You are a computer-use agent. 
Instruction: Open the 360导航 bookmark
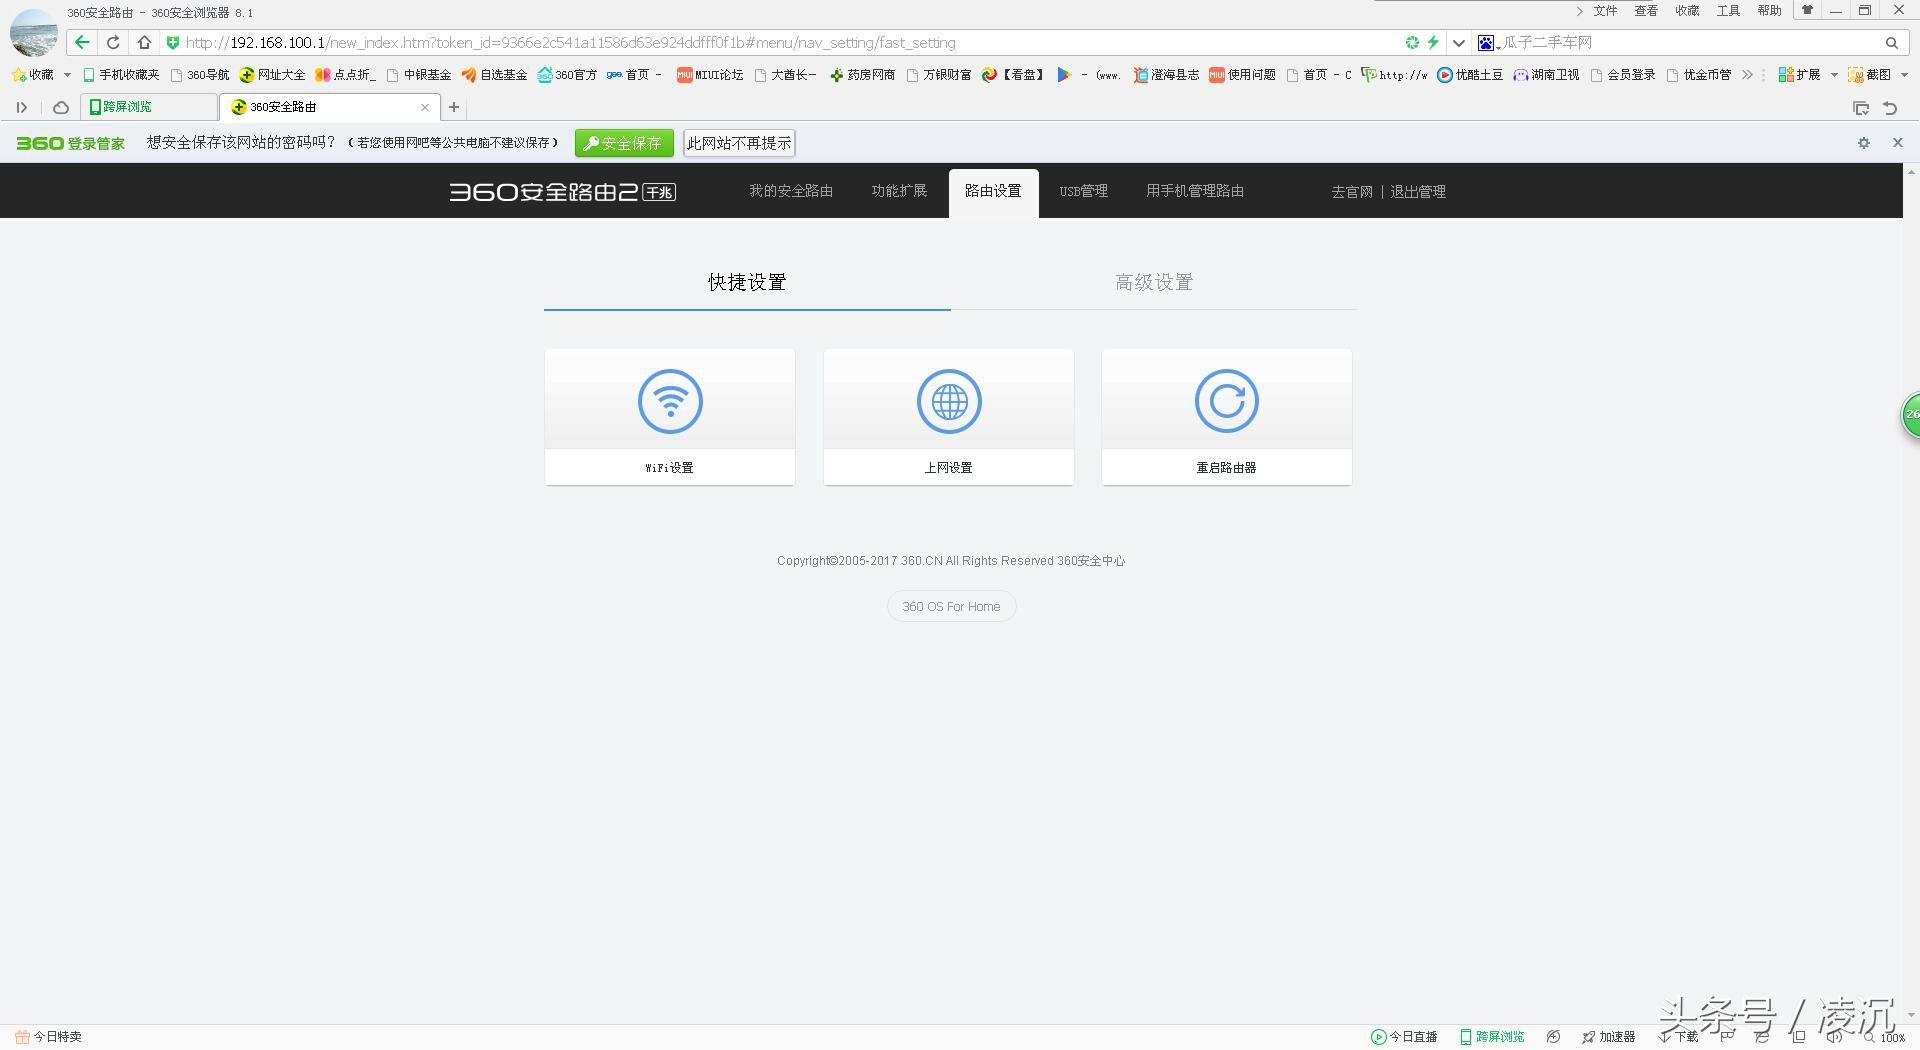click(x=200, y=75)
